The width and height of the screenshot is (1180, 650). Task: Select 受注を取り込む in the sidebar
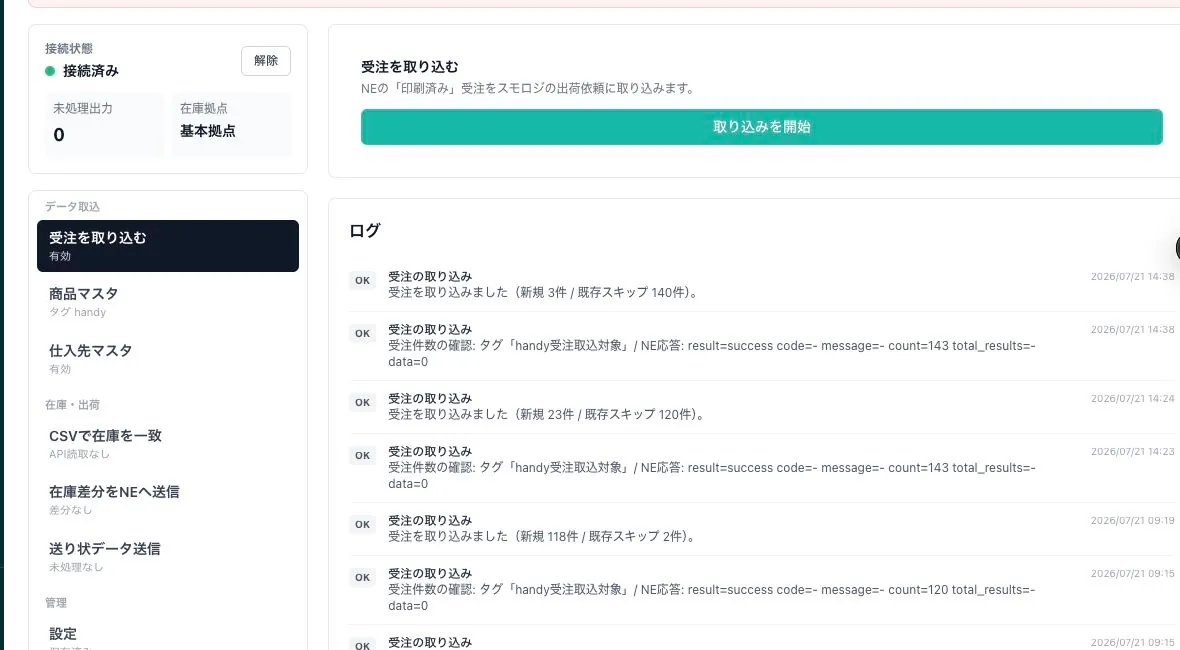click(168, 246)
